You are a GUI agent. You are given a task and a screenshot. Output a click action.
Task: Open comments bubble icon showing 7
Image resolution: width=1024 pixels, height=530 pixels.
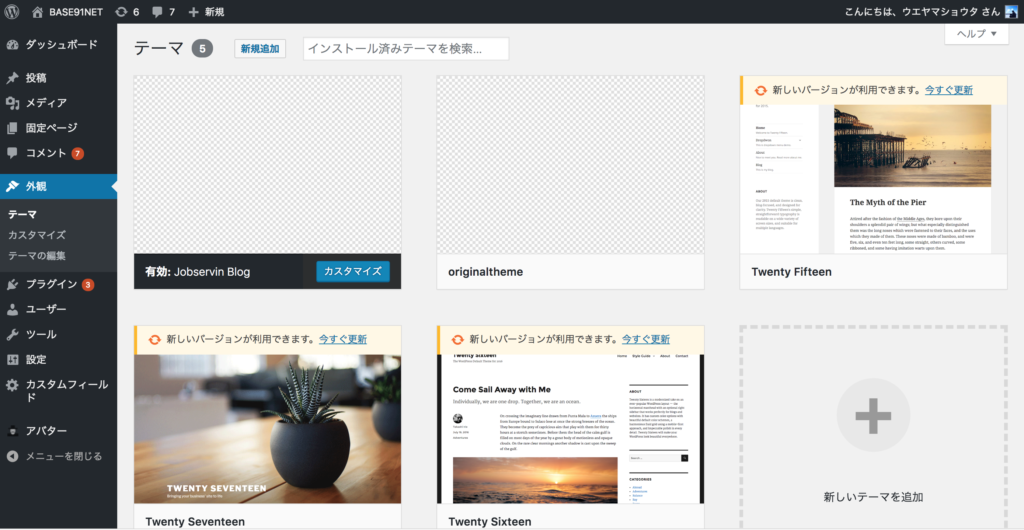coord(157,12)
